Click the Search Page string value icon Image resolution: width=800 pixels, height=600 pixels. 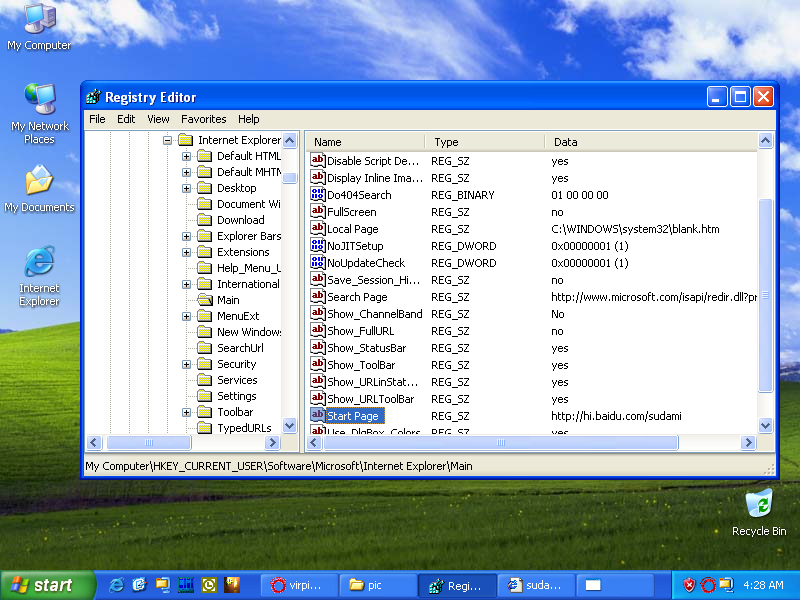(x=317, y=296)
